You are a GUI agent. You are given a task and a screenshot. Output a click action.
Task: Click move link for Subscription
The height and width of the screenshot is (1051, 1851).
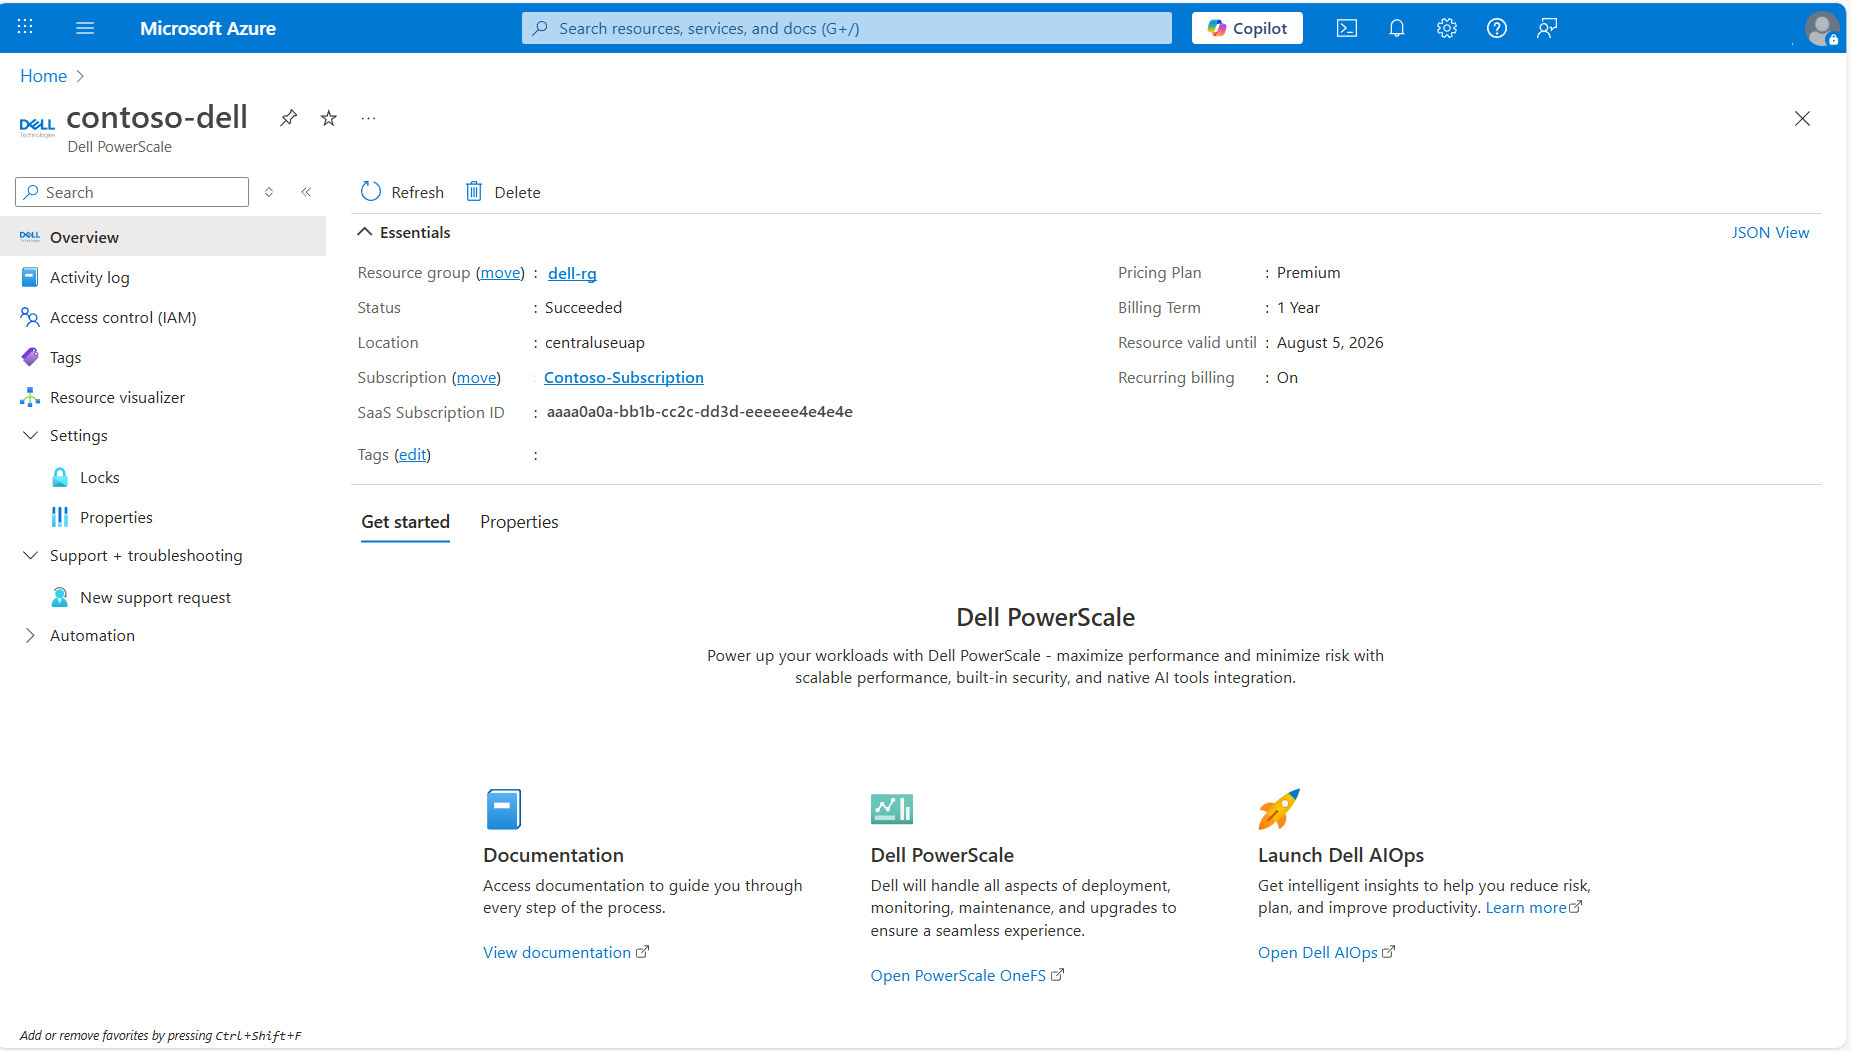476,378
